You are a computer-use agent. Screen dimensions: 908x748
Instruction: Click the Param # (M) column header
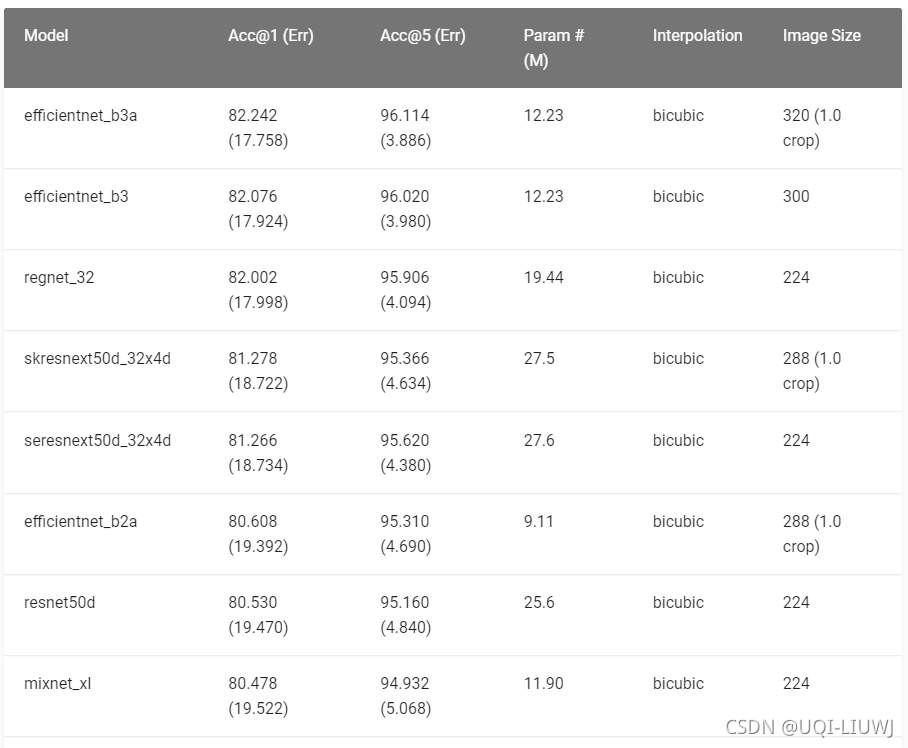click(554, 47)
